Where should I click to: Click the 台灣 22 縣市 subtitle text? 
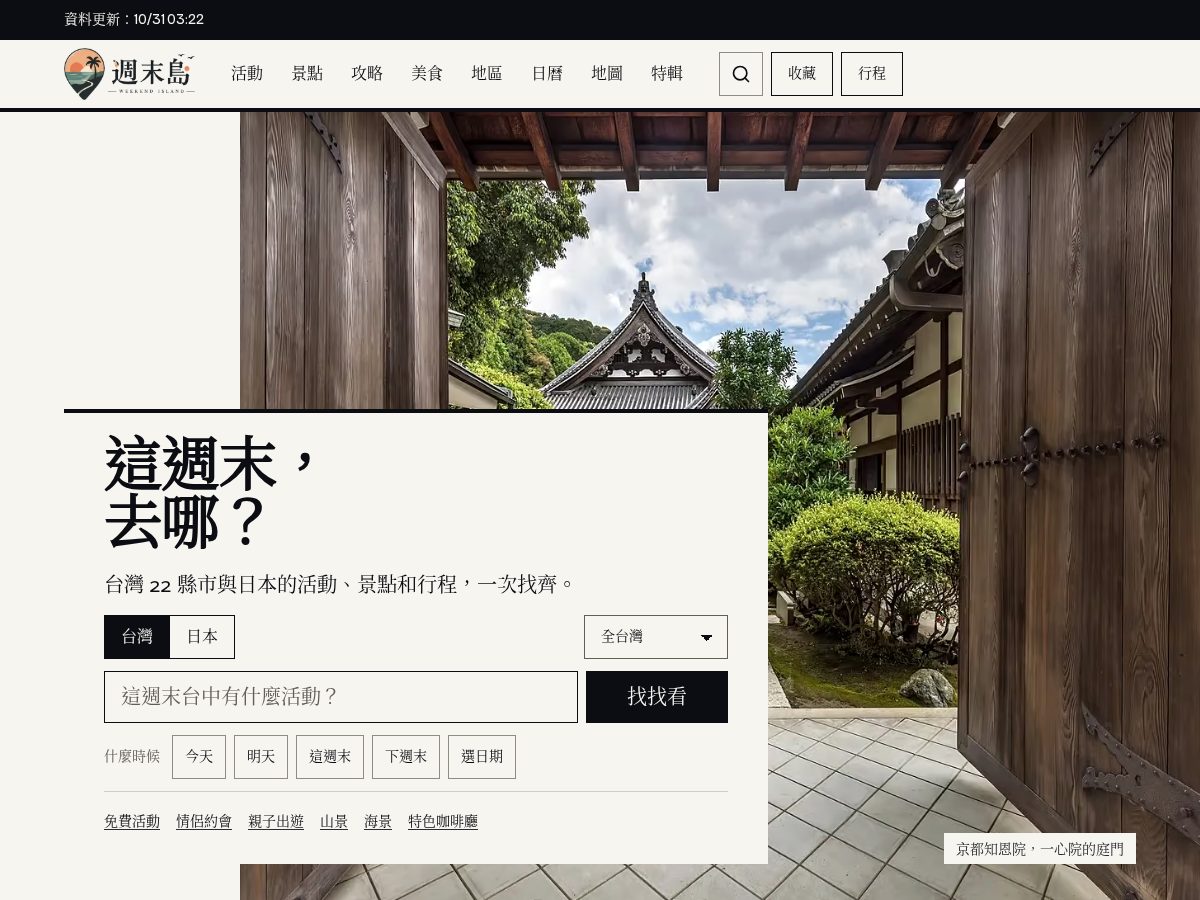[338, 585]
